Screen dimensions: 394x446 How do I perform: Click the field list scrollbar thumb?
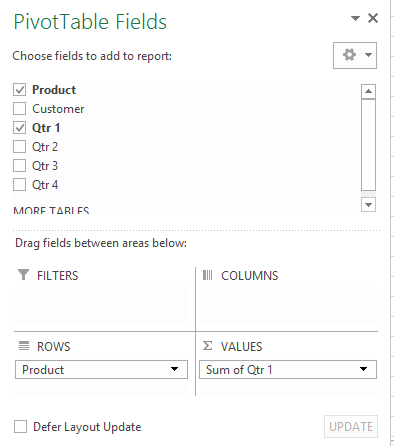368,145
